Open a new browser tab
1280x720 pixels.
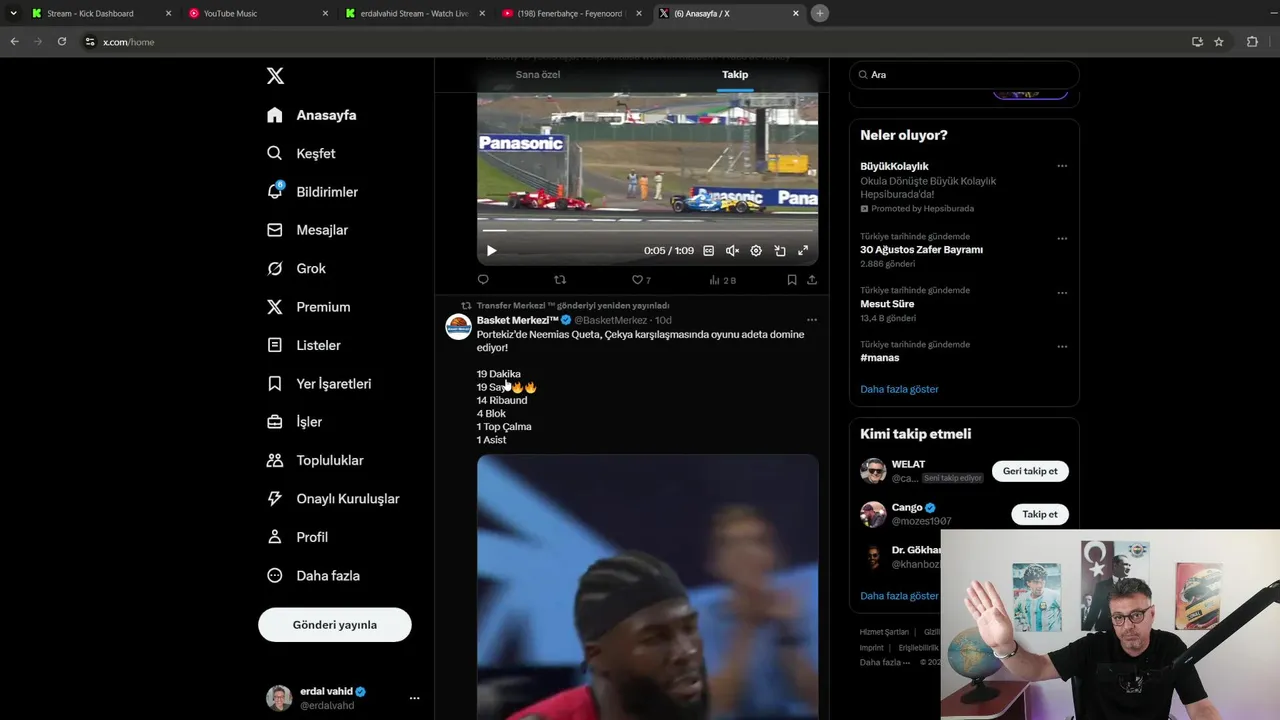coord(820,14)
